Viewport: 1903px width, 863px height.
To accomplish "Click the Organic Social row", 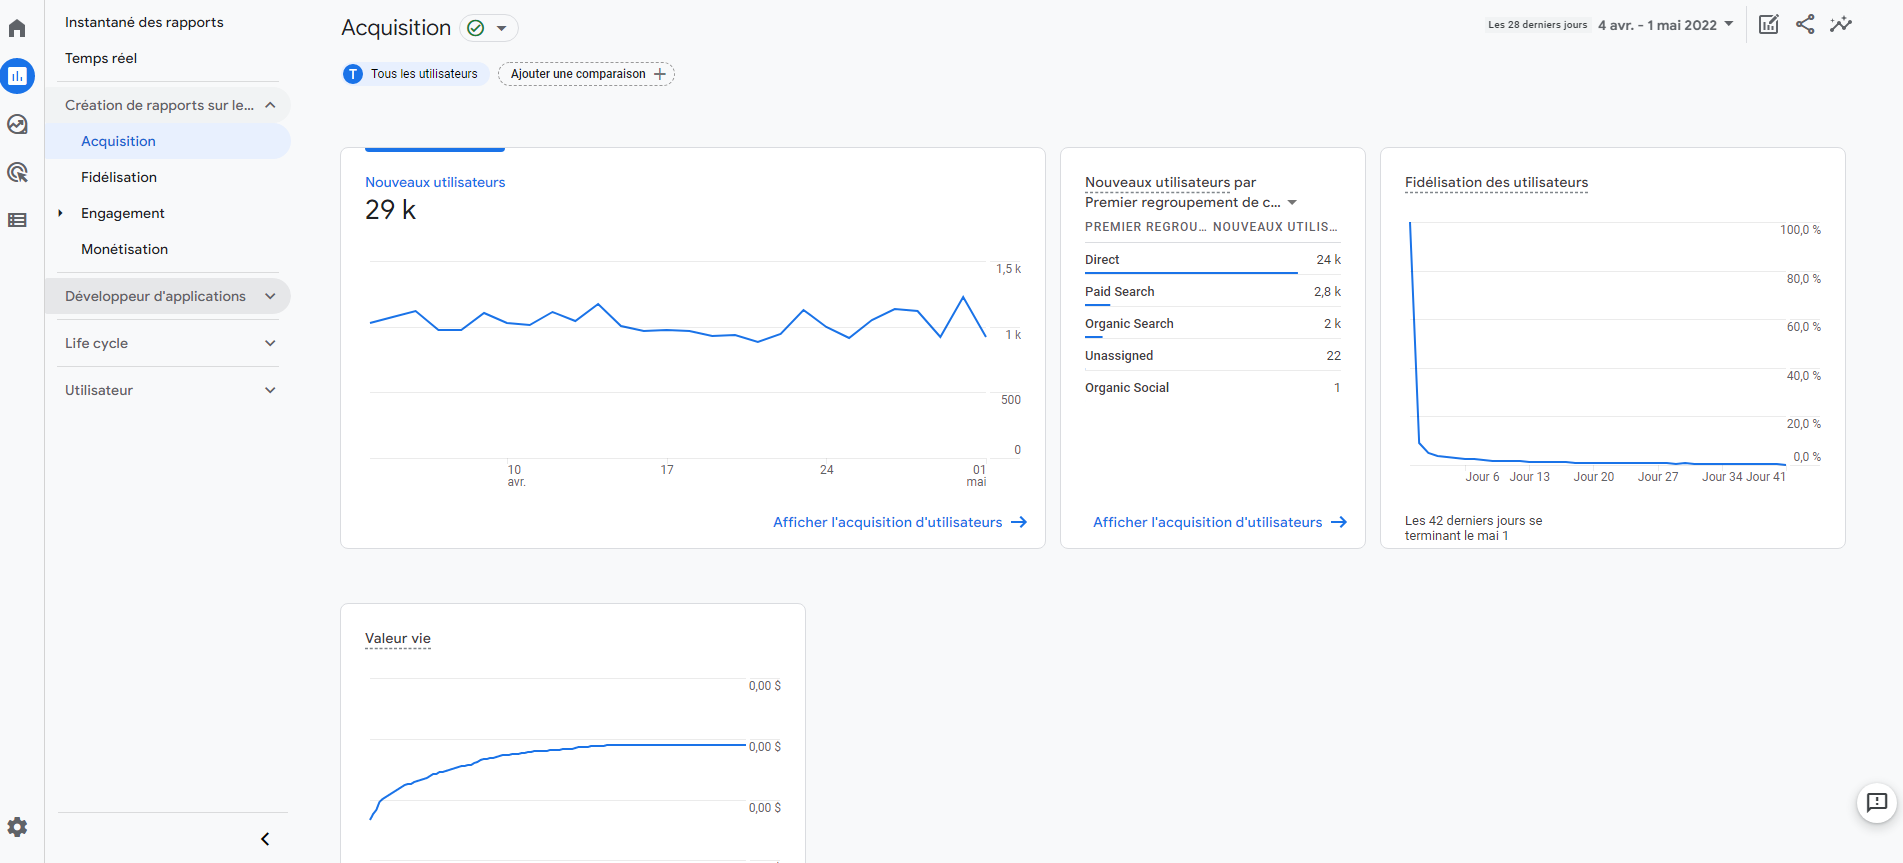I will 1213,387.
